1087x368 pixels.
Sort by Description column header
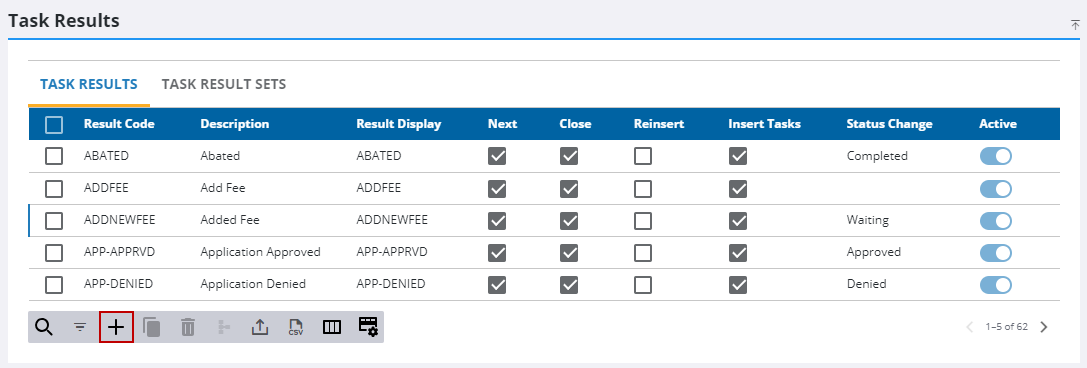235,125
